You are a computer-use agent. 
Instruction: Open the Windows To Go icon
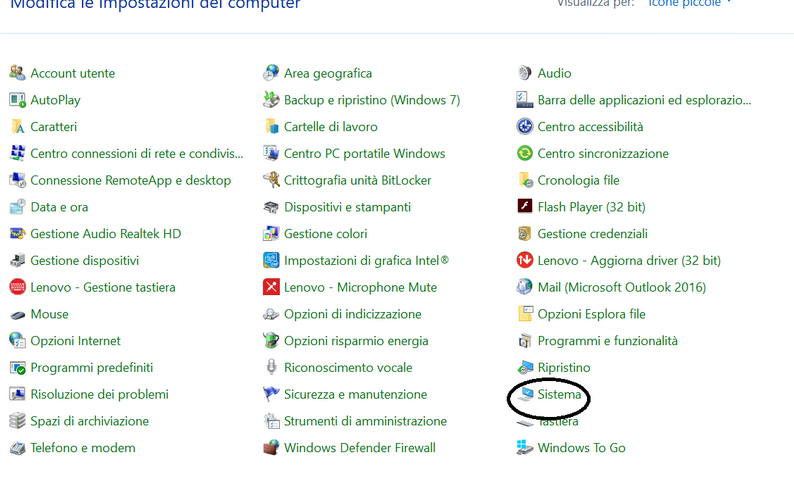pyautogui.click(x=525, y=448)
